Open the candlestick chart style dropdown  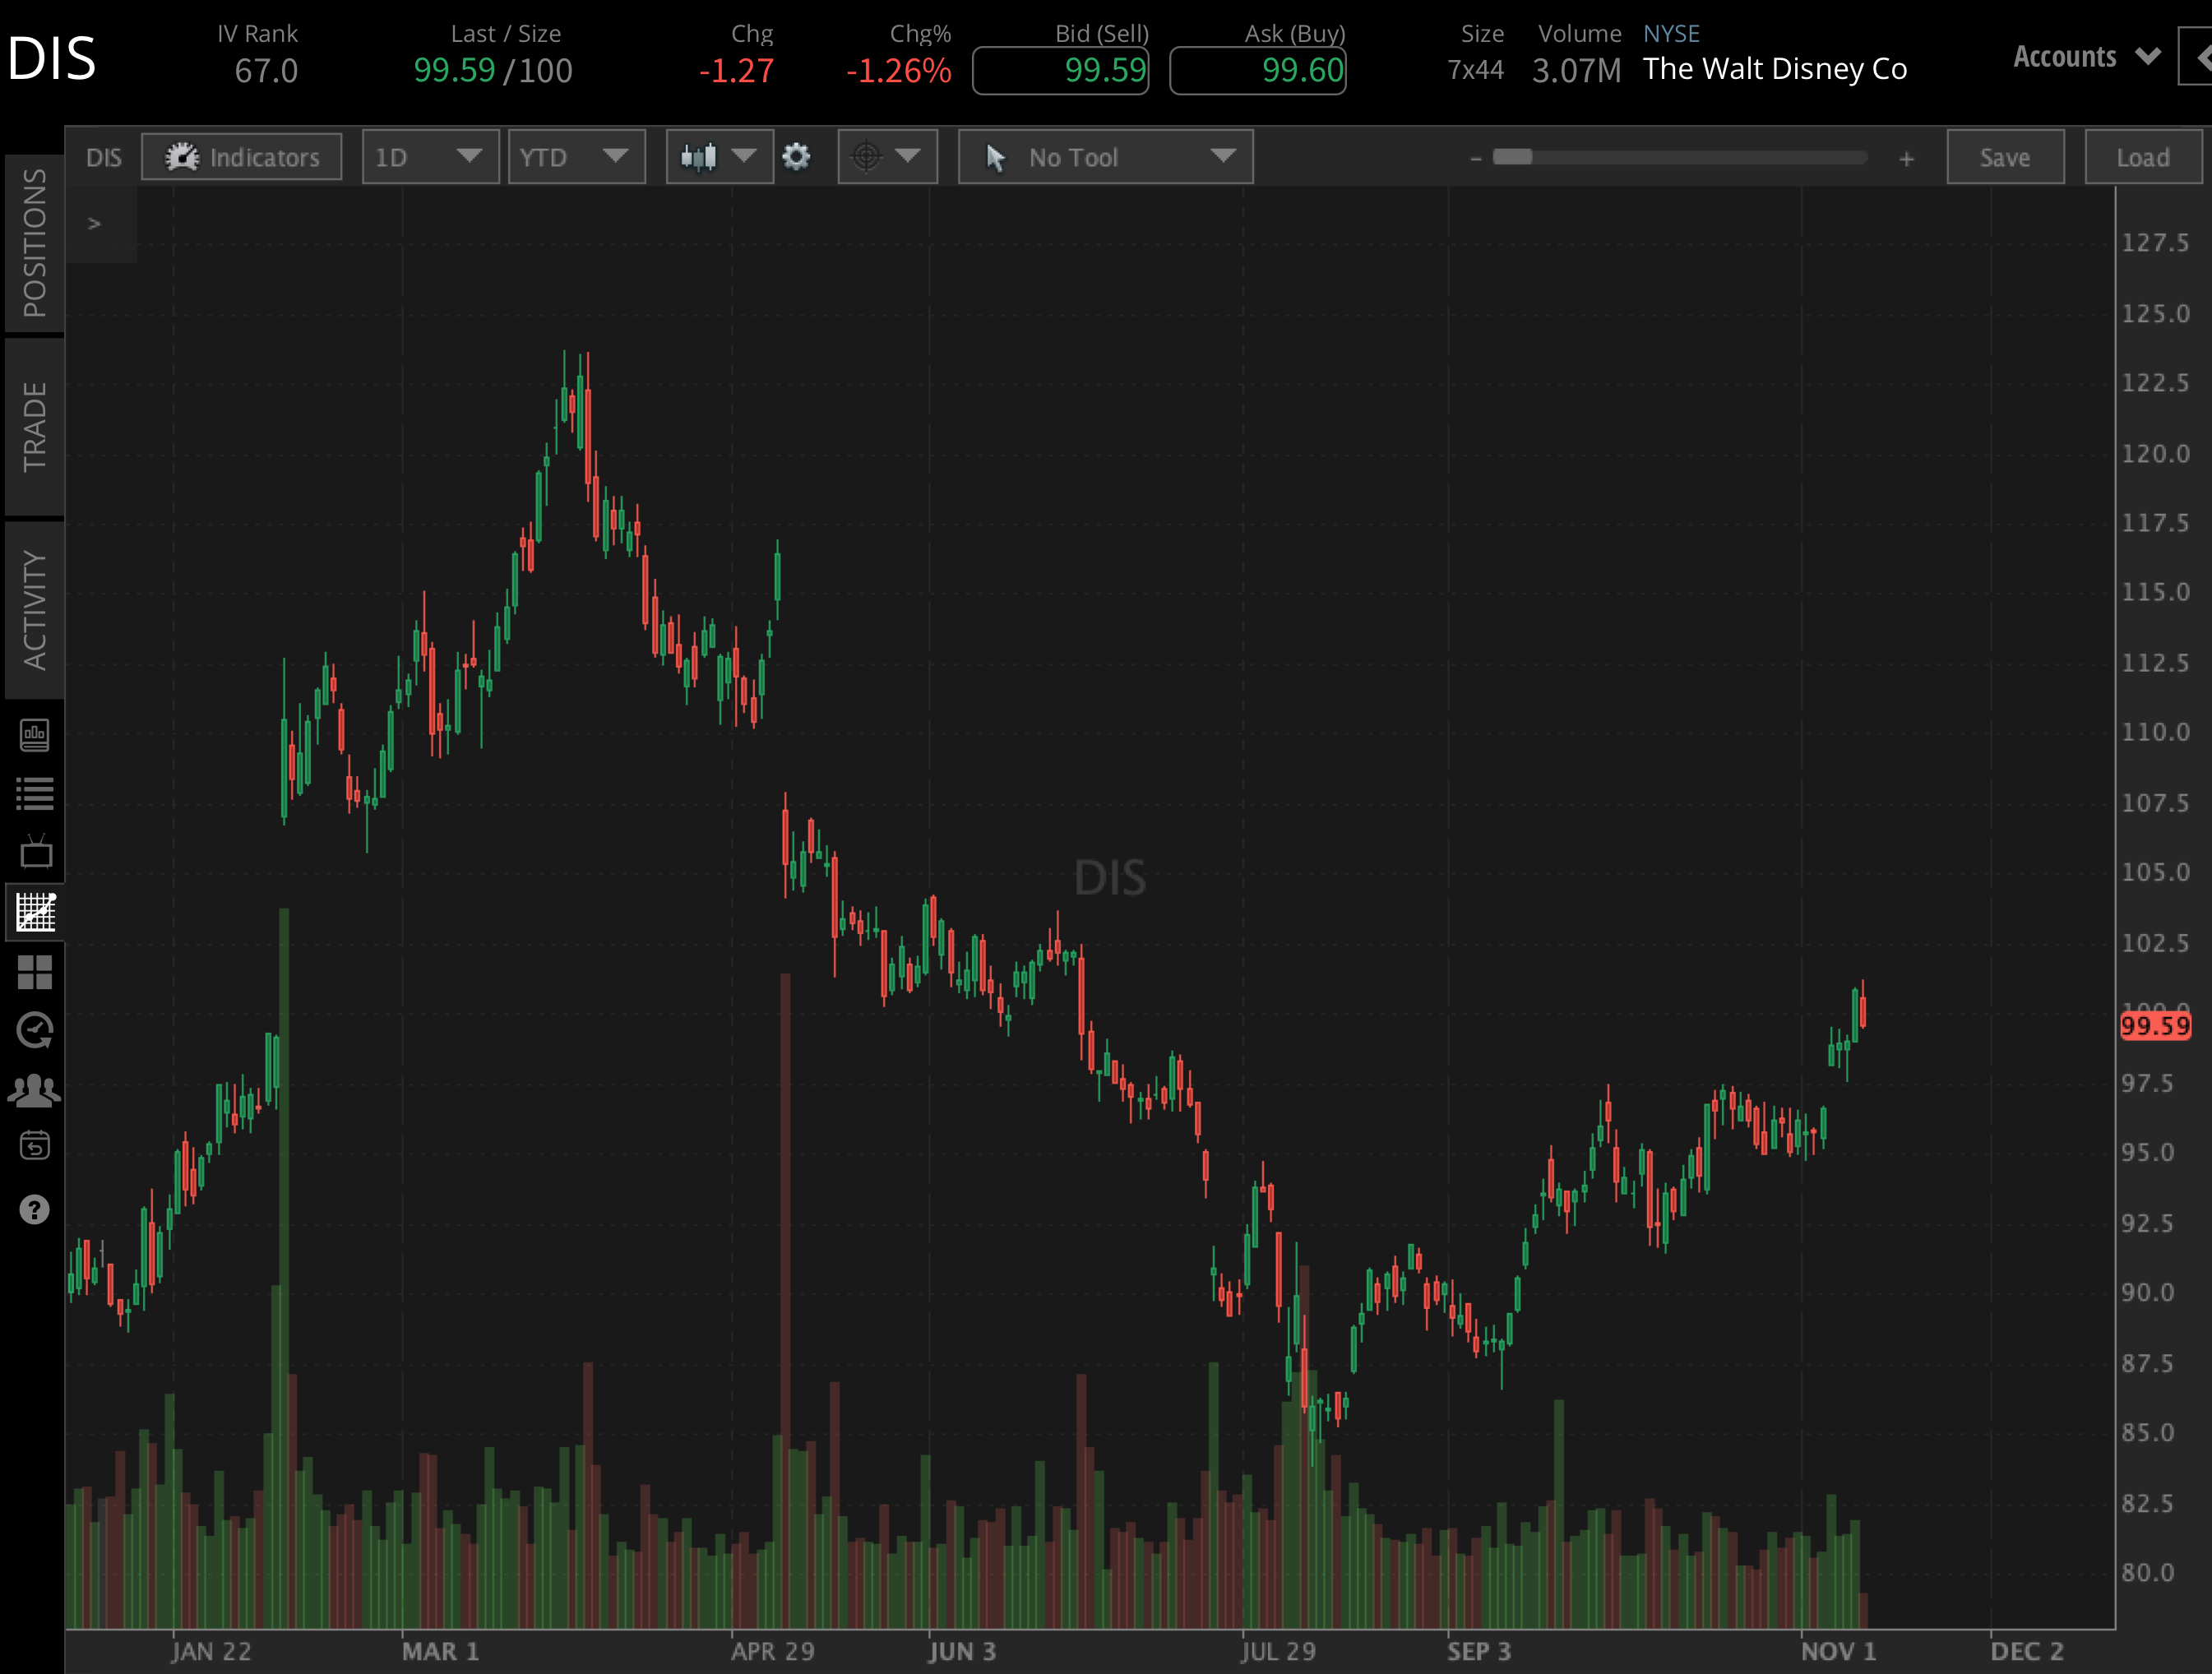click(x=718, y=157)
